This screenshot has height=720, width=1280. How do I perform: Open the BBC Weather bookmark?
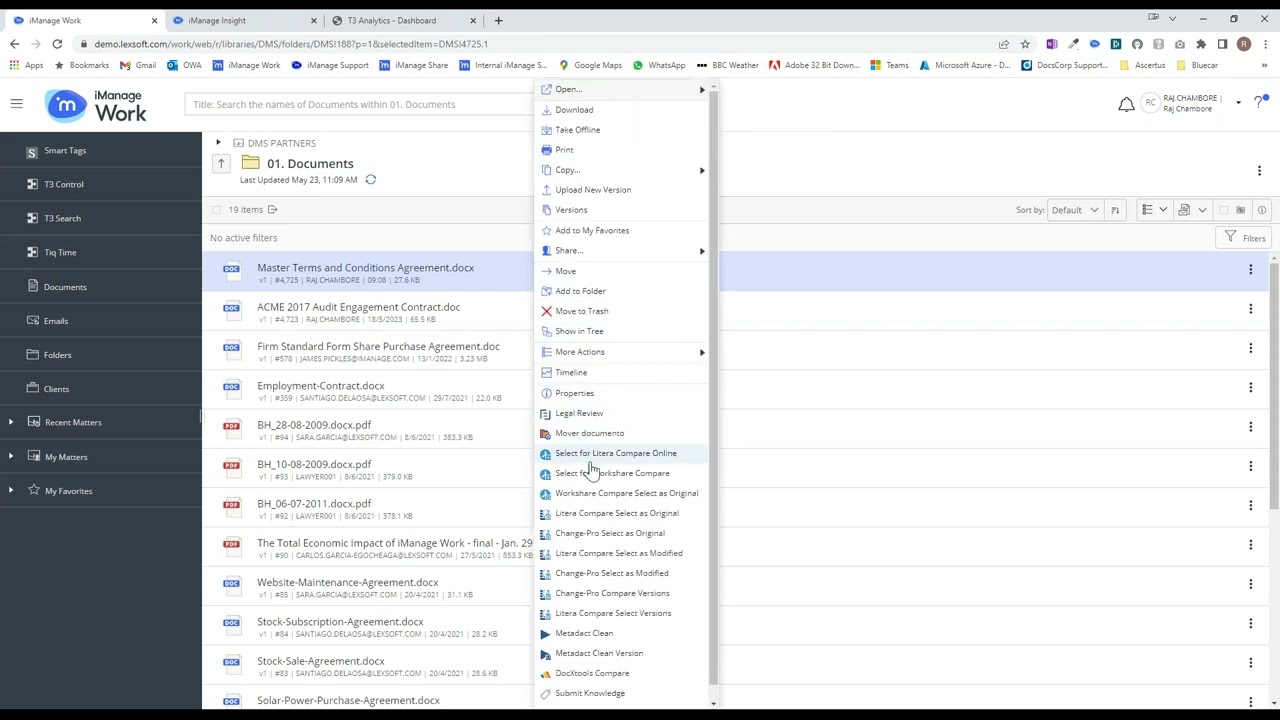[x=728, y=66]
